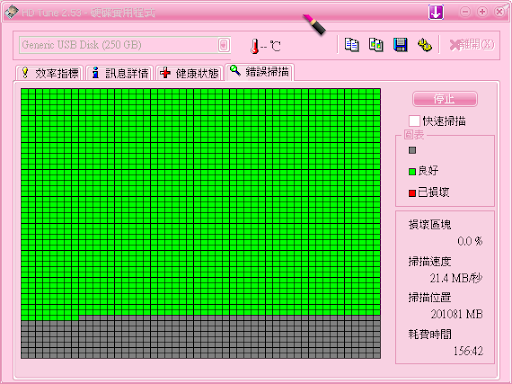Screen dimensions: 512x384
Task: Click the 離開 exit button
Action: (471, 45)
